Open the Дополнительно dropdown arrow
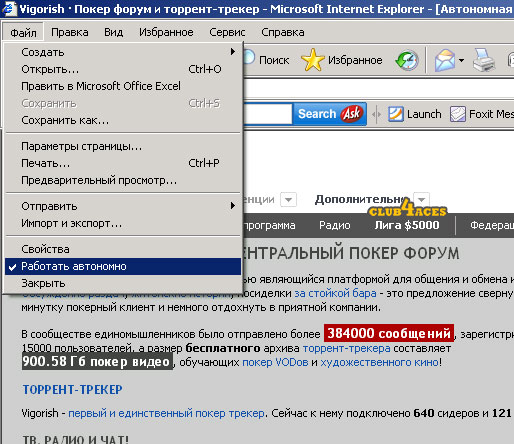The image size is (514, 444). (422, 200)
